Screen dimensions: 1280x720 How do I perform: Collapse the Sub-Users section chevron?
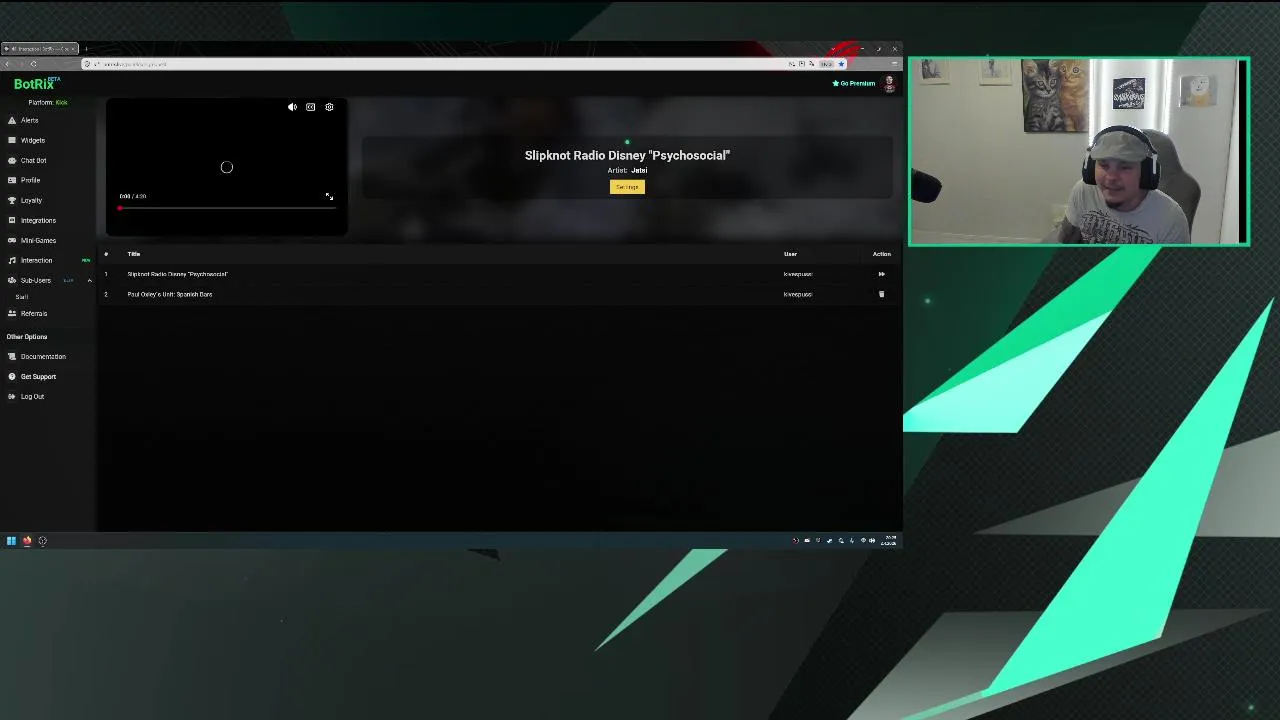click(x=89, y=280)
